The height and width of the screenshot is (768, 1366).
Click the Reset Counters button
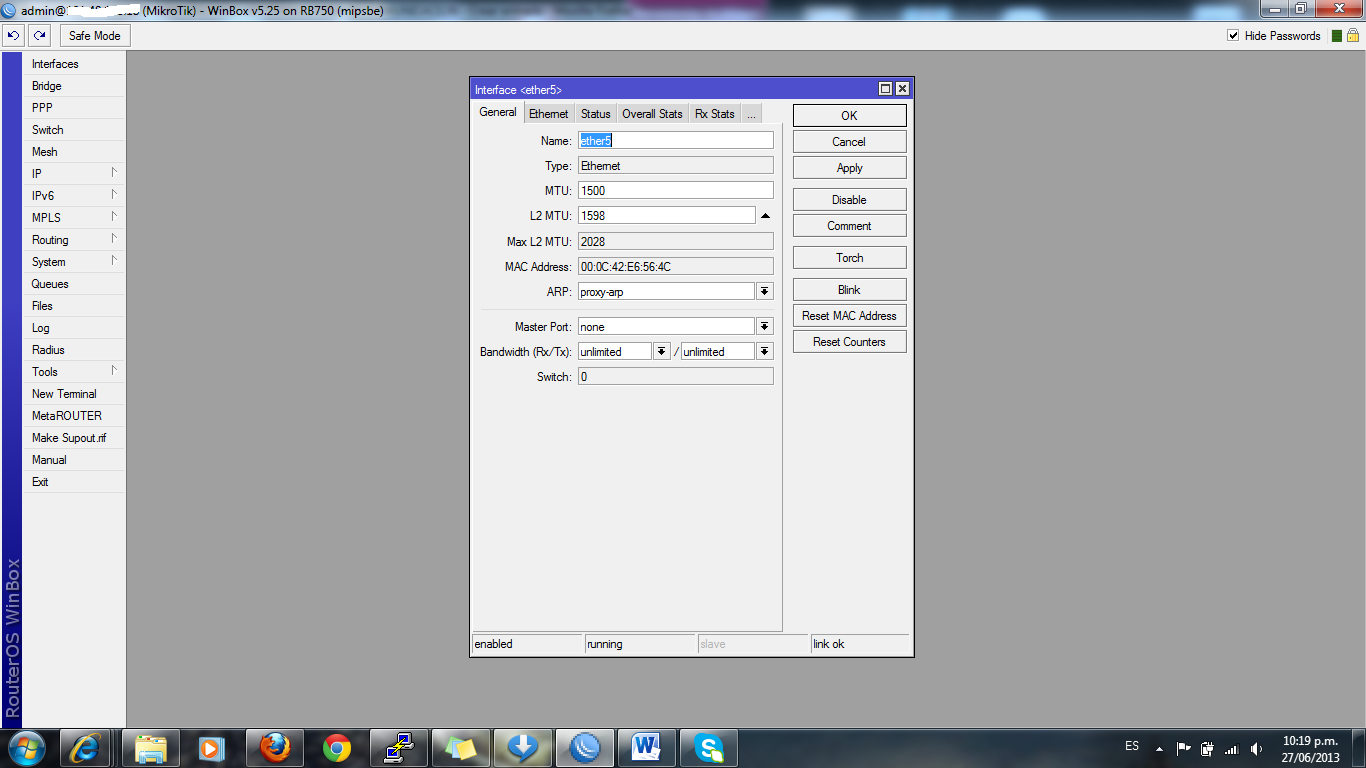850,342
